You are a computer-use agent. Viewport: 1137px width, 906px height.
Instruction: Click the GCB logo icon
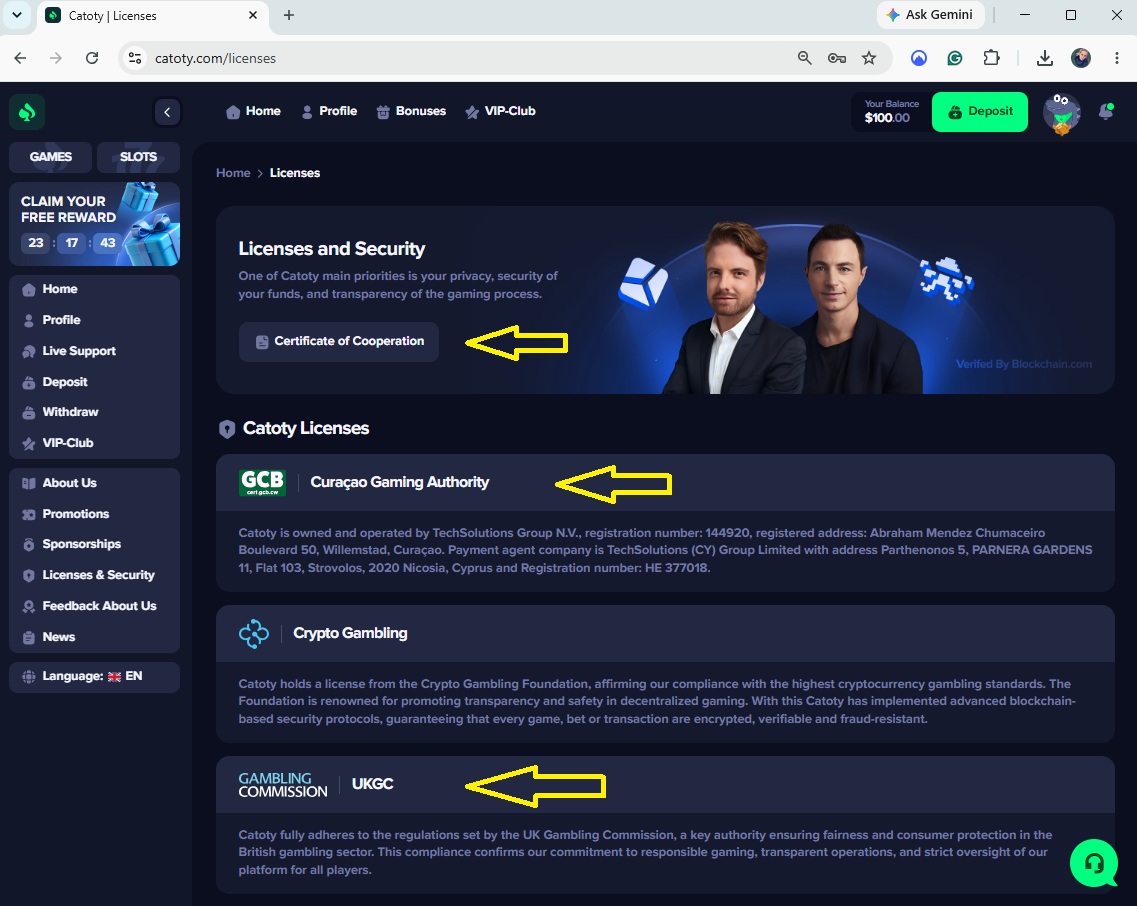click(262, 482)
